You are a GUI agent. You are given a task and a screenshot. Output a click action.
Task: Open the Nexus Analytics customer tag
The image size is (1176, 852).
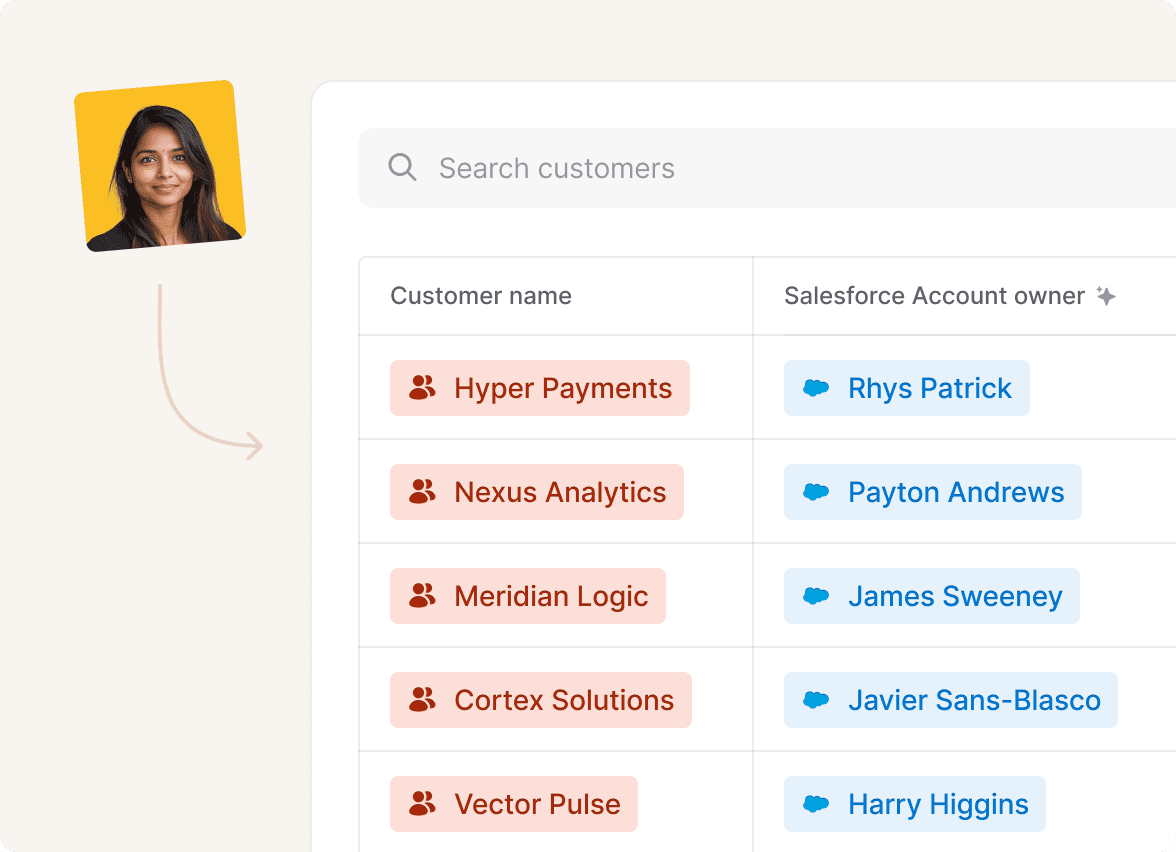[x=536, y=492]
